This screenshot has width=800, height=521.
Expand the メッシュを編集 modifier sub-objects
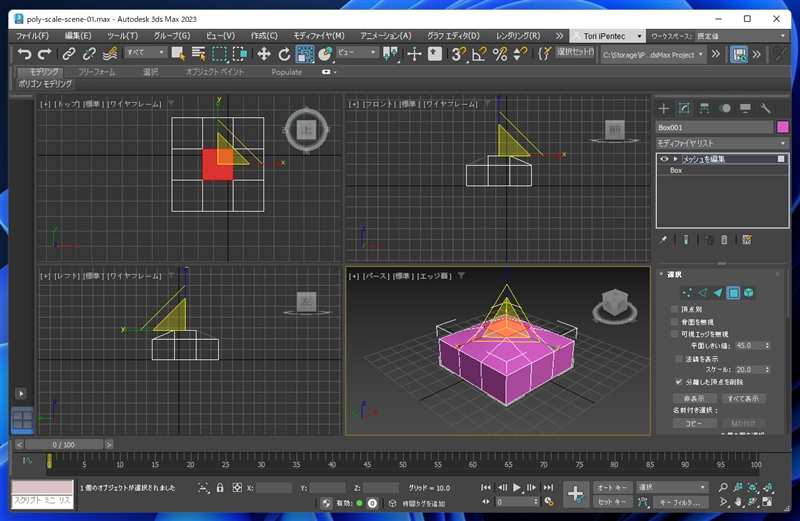pyautogui.click(x=675, y=159)
